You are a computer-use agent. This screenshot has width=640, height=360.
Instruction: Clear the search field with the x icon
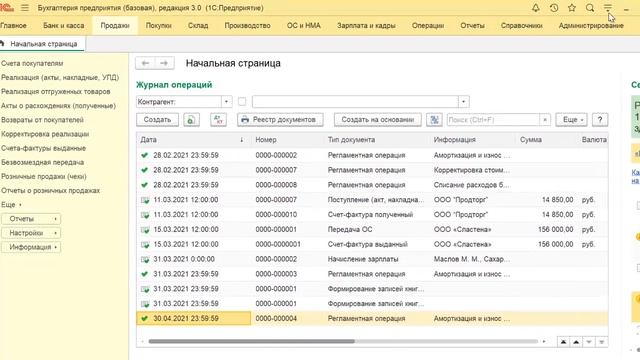(x=544, y=120)
